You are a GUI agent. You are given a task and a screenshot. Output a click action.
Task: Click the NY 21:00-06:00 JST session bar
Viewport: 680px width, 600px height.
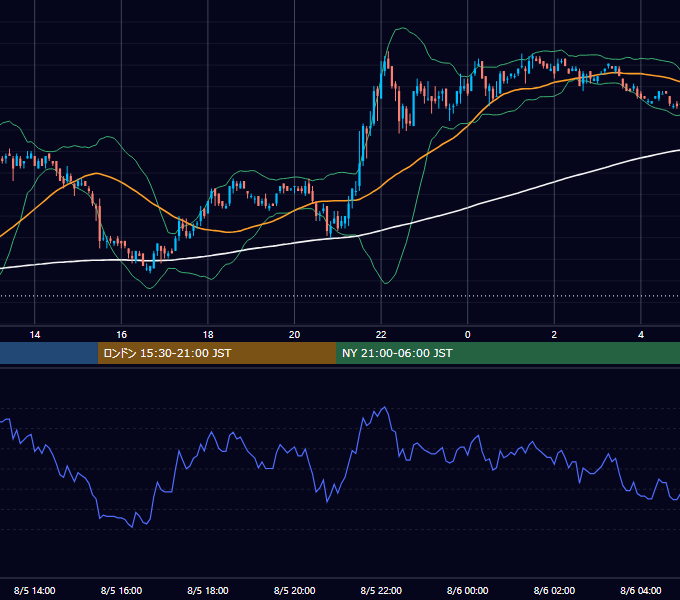pyautogui.click(x=508, y=353)
